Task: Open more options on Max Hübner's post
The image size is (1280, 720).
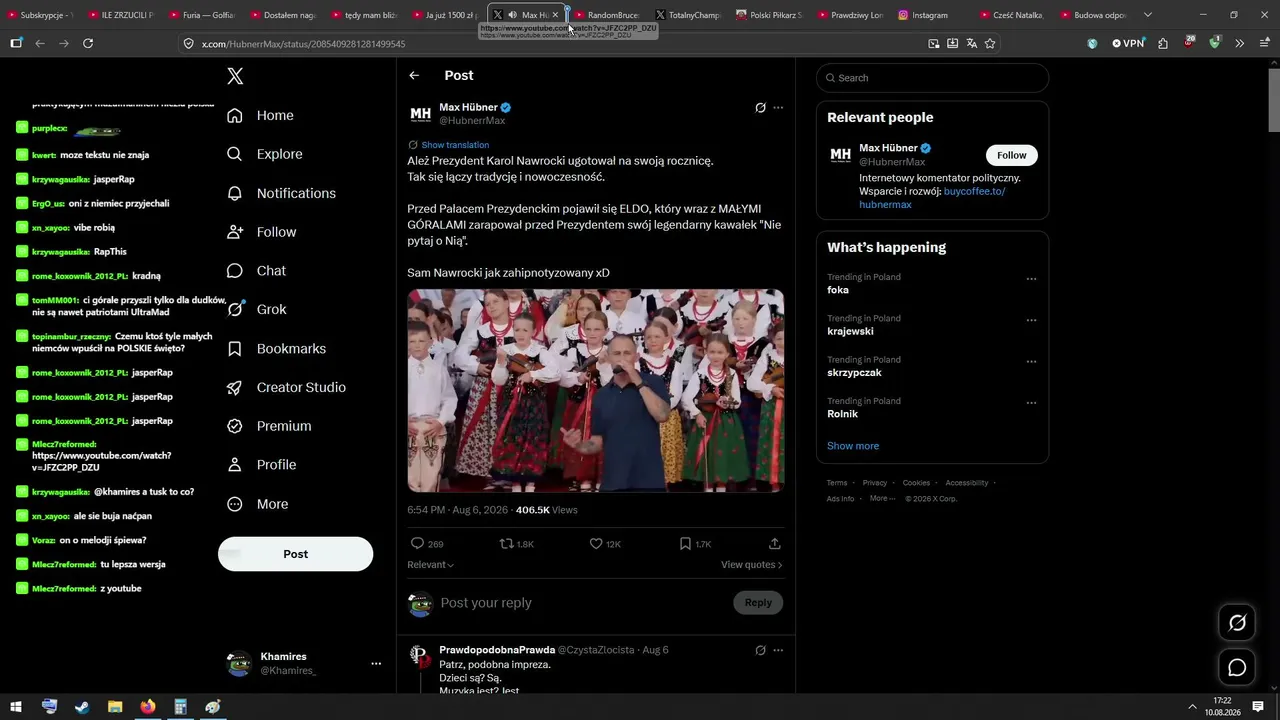Action: (778, 107)
